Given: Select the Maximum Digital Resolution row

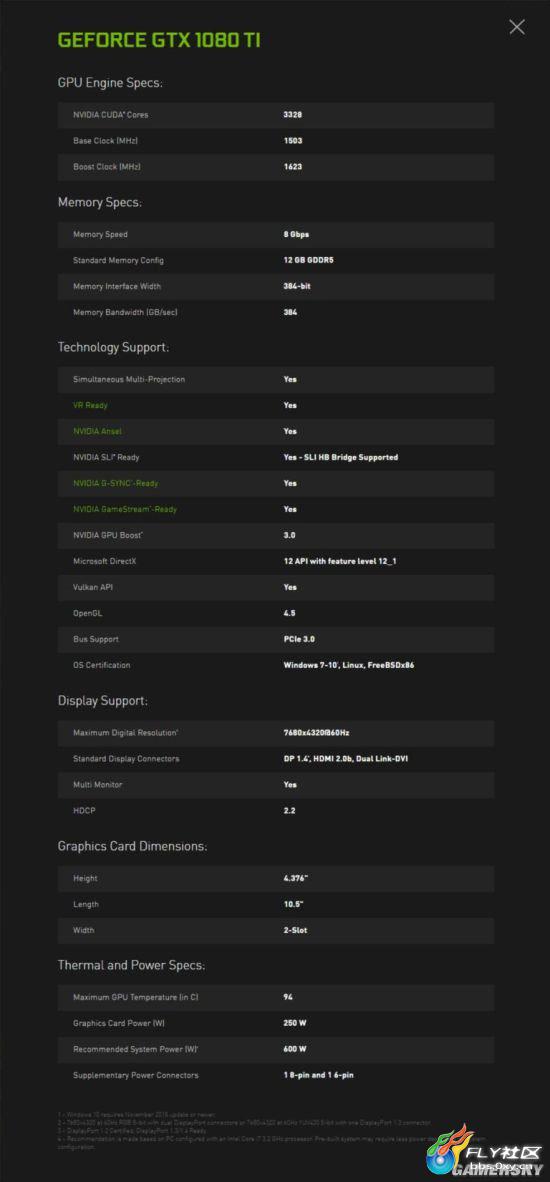Looking at the screenshot, I should point(276,733).
